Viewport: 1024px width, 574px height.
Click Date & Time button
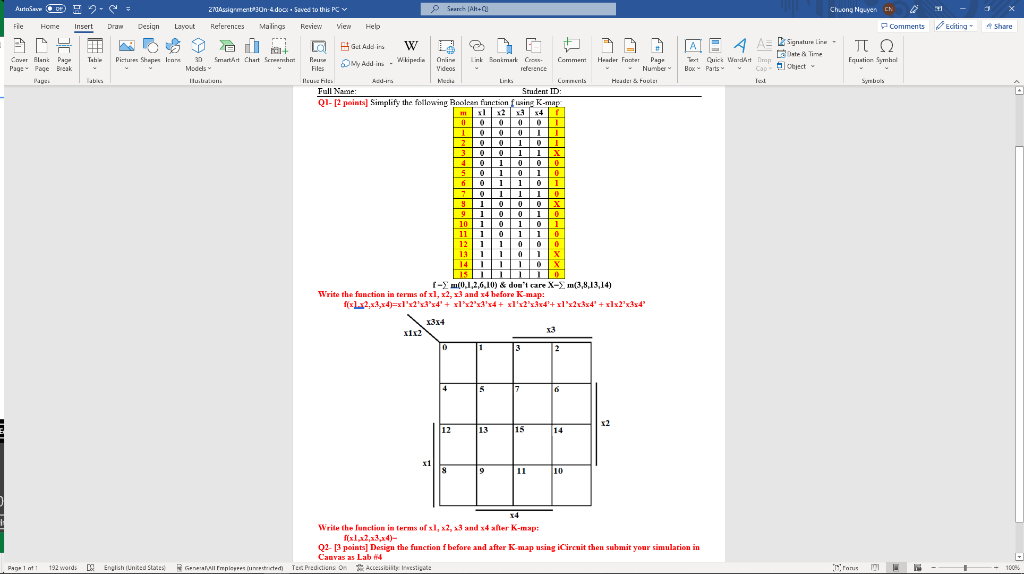tap(799, 54)
